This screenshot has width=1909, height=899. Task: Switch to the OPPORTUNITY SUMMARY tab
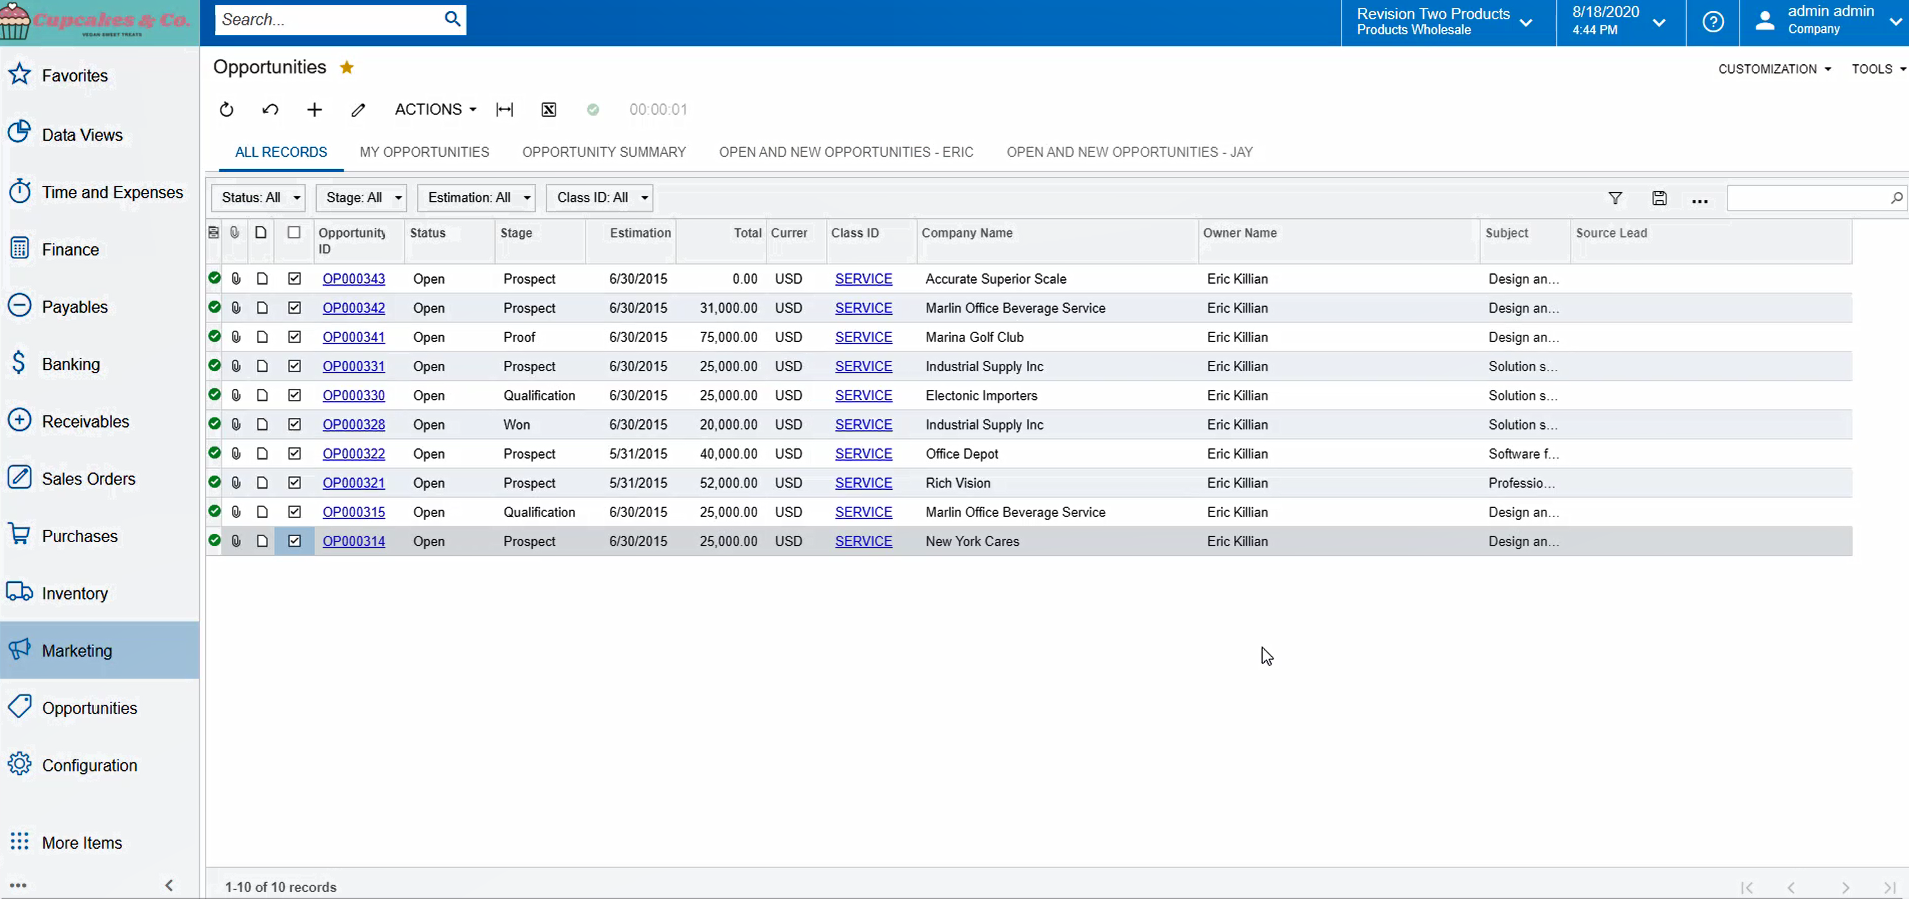pyautogui.click(x=604, y=152)
